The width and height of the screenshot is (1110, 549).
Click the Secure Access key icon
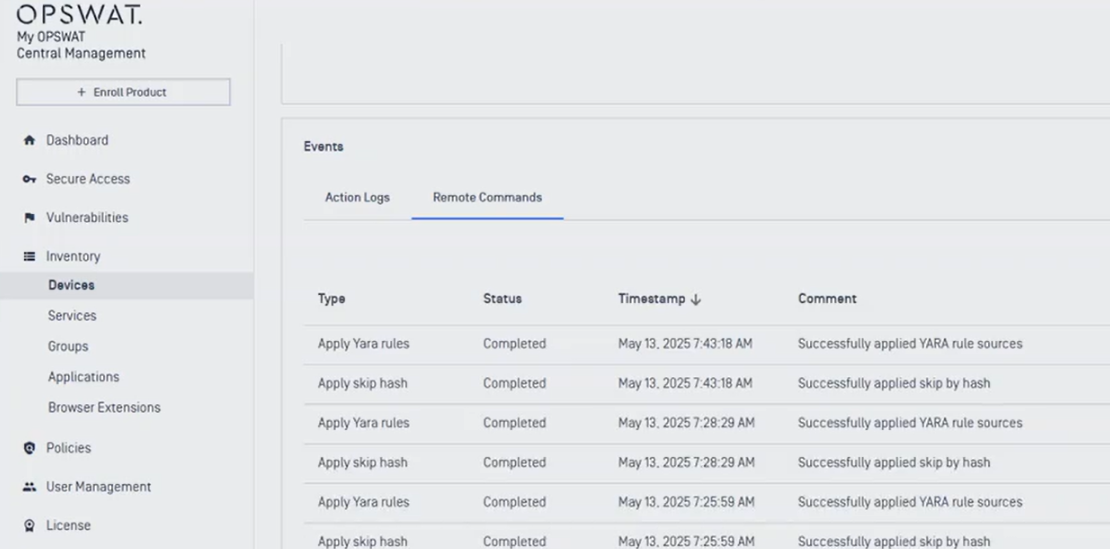pyautogui.click(x=29, y=179)
